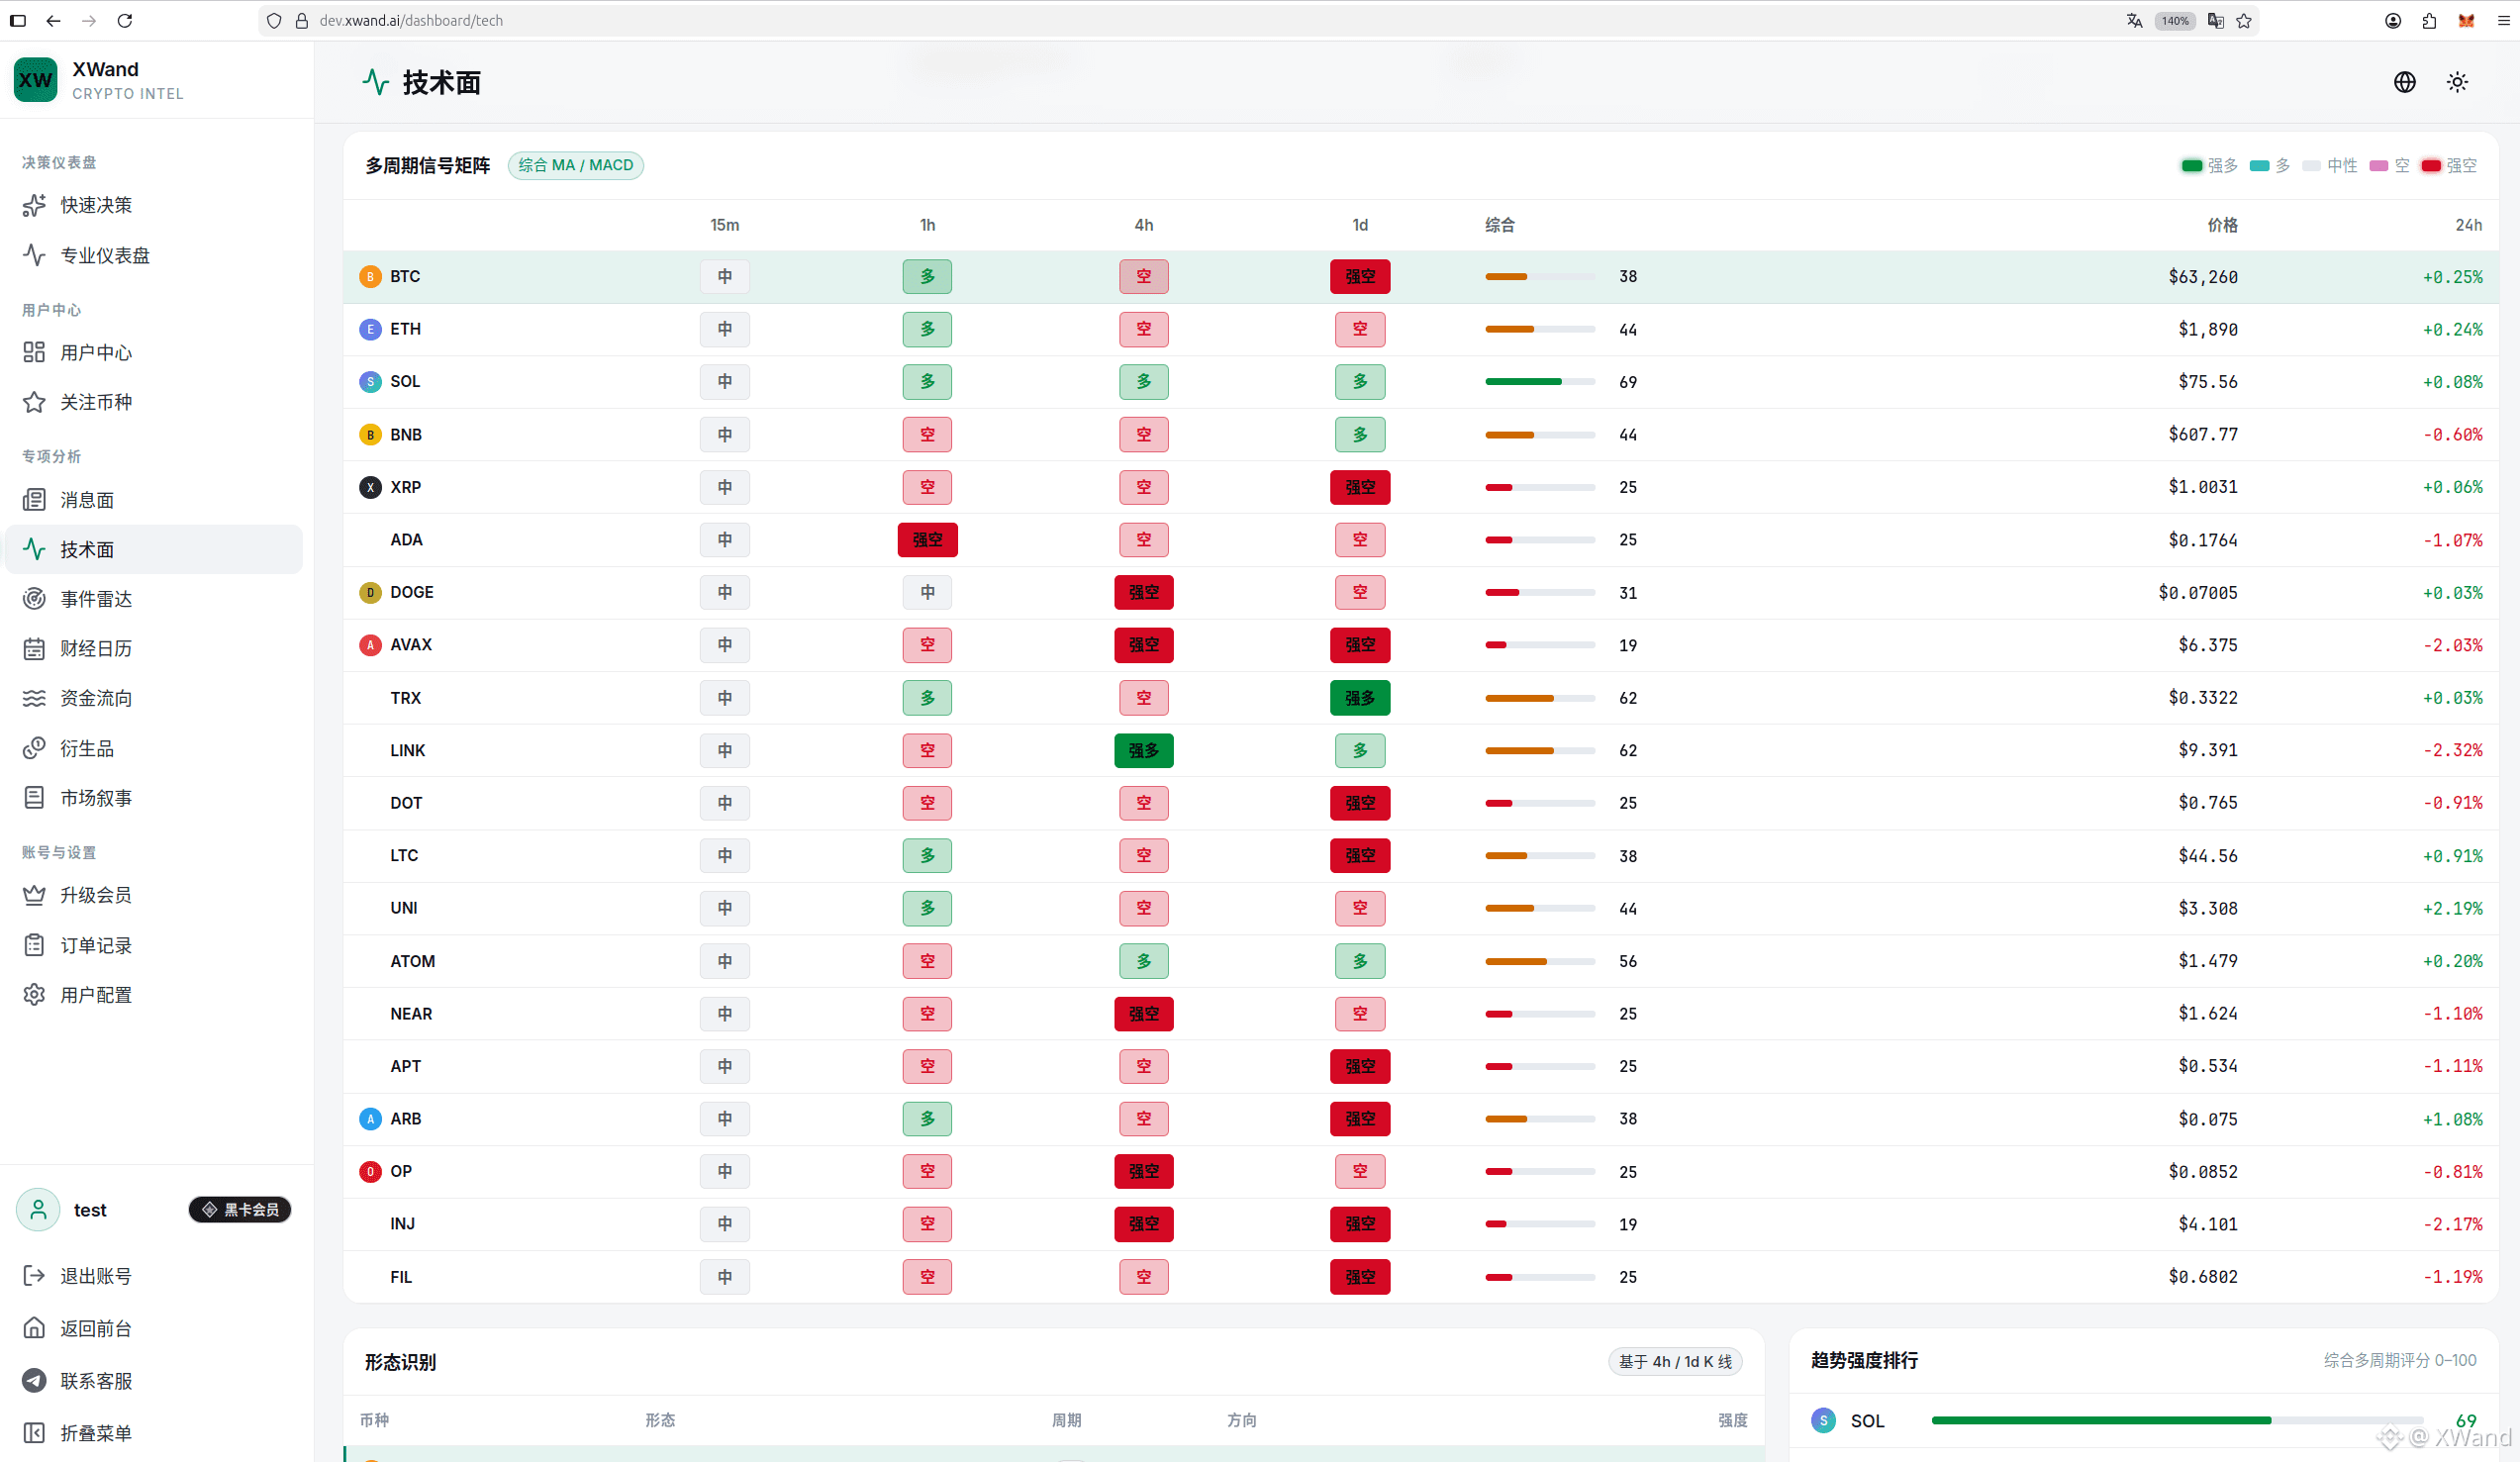Screen dimensions: 2520x1462
Task: Click the 衍生品 icon
Action: pos(34,748)
